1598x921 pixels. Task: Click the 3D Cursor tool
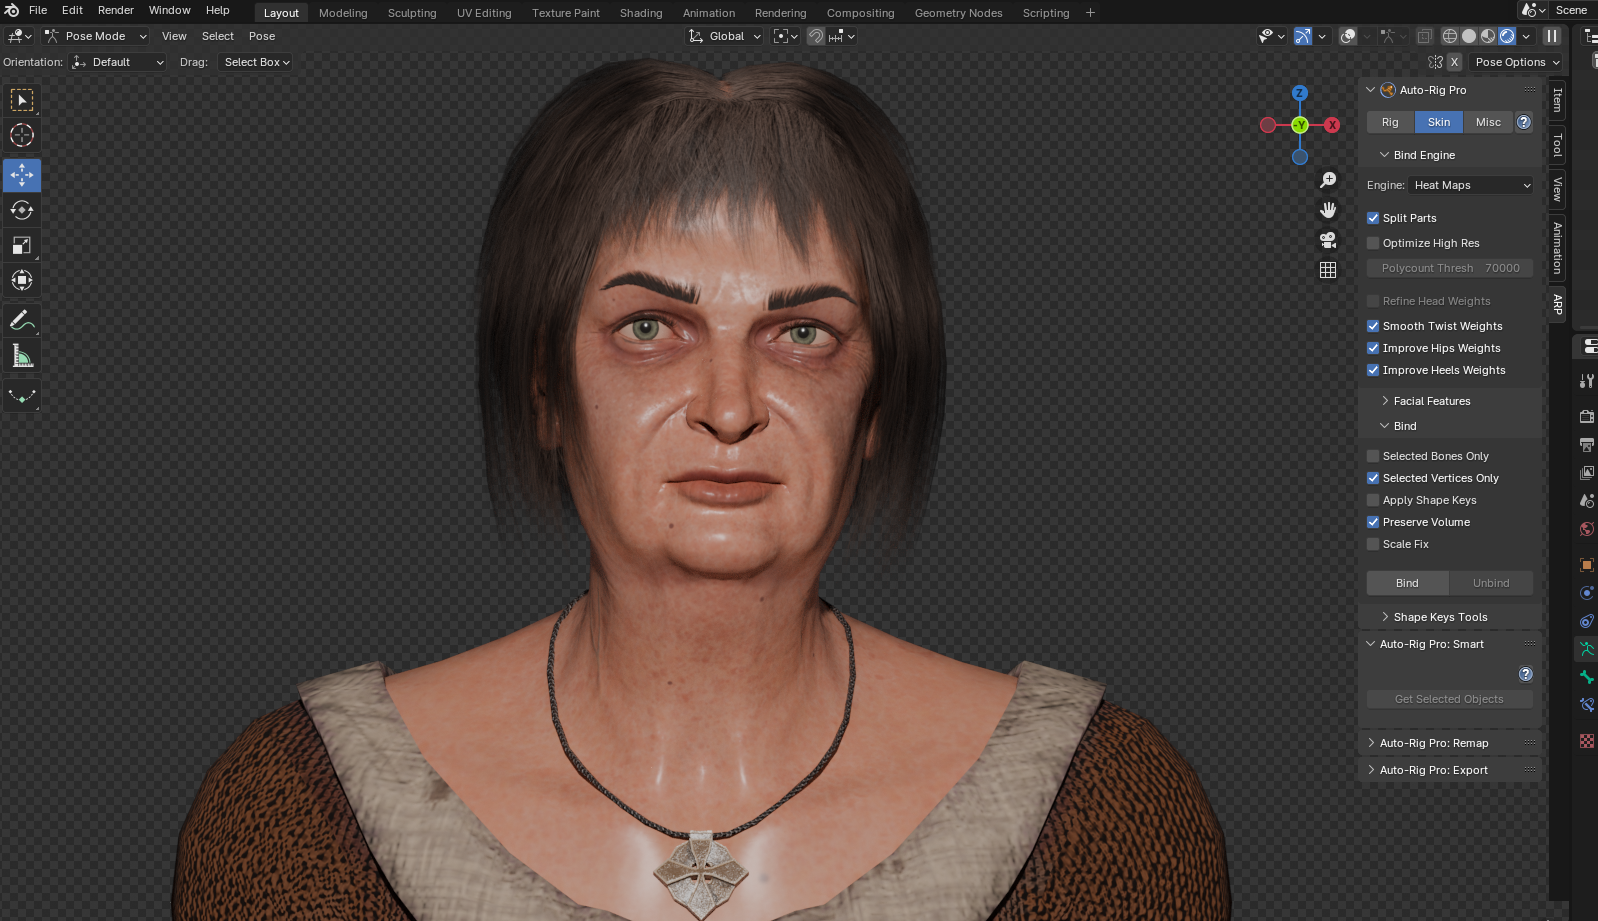[22, 135]
